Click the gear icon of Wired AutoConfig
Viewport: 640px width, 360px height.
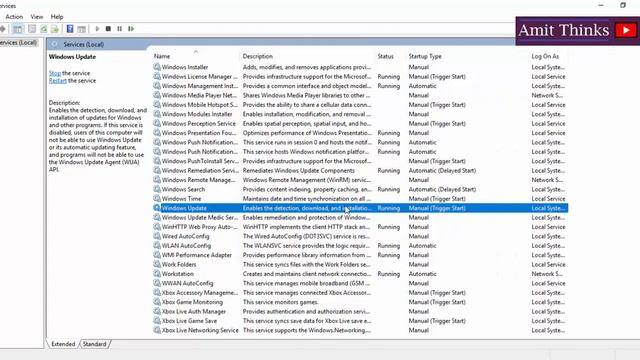(157, 236)
